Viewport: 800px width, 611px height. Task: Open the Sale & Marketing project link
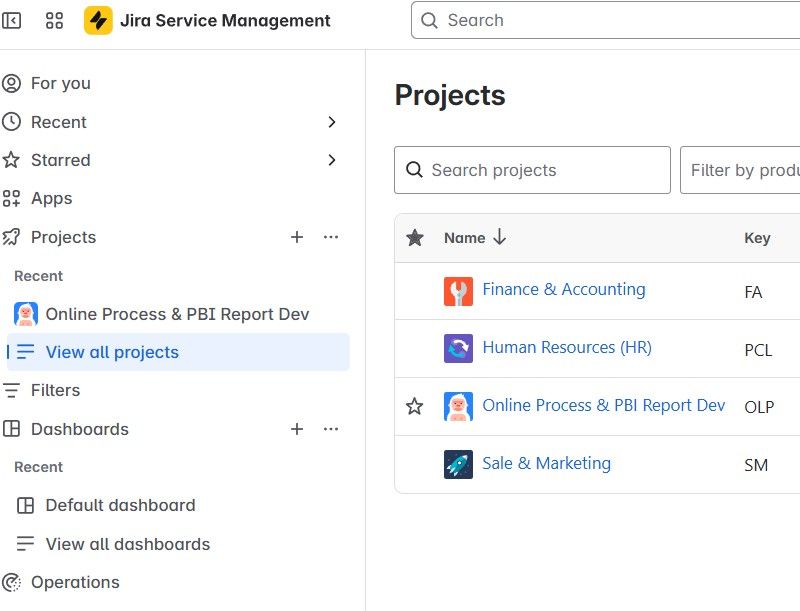pos(546,463)
